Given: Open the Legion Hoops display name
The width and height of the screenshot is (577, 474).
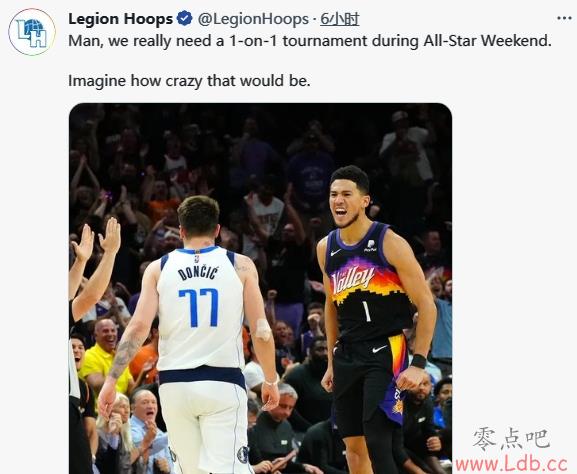Looking at the screenshot, I should (x=120, y=19).
